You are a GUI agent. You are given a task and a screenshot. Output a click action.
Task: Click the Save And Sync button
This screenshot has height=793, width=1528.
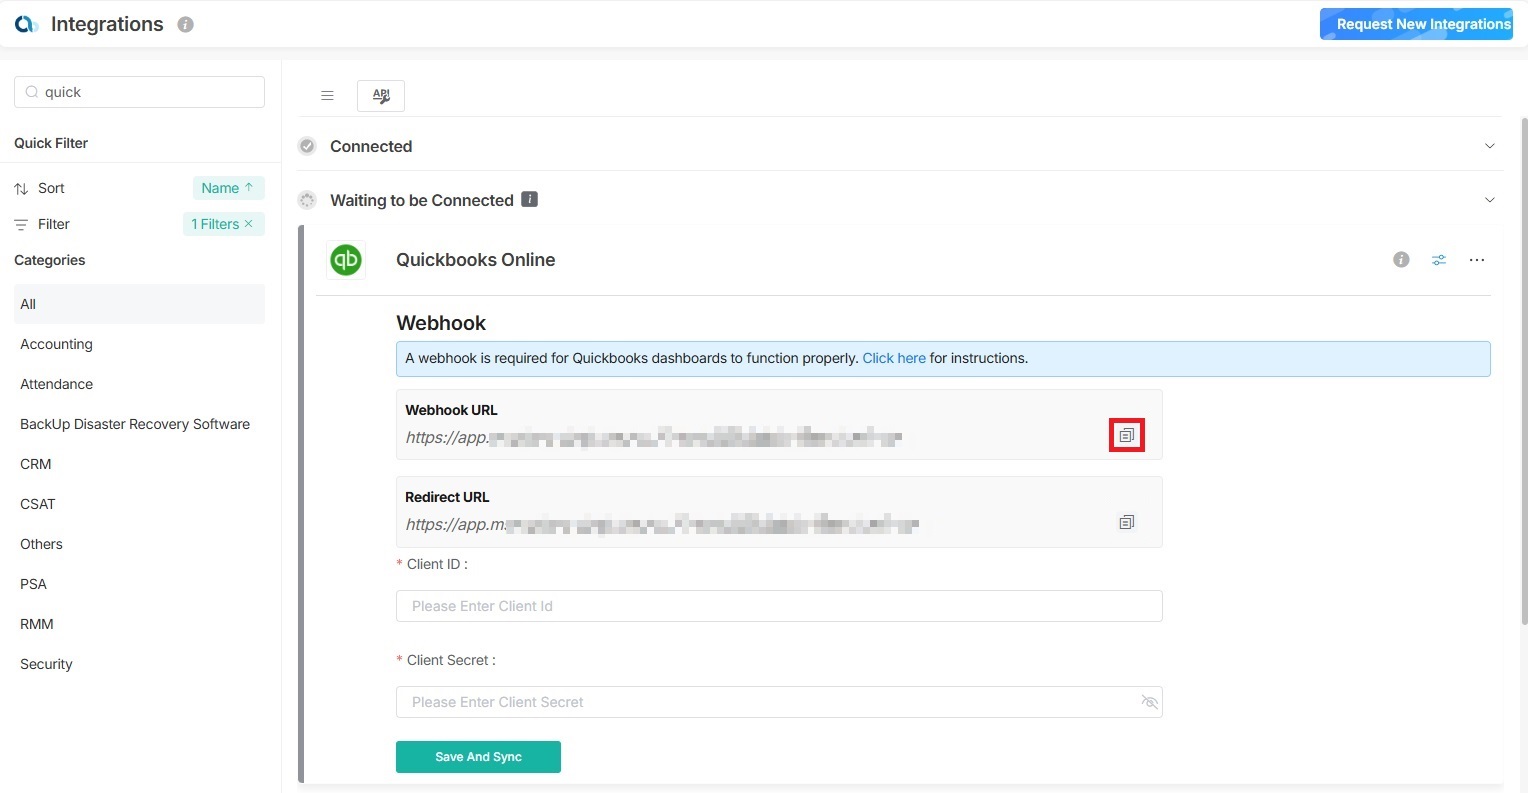478,757
